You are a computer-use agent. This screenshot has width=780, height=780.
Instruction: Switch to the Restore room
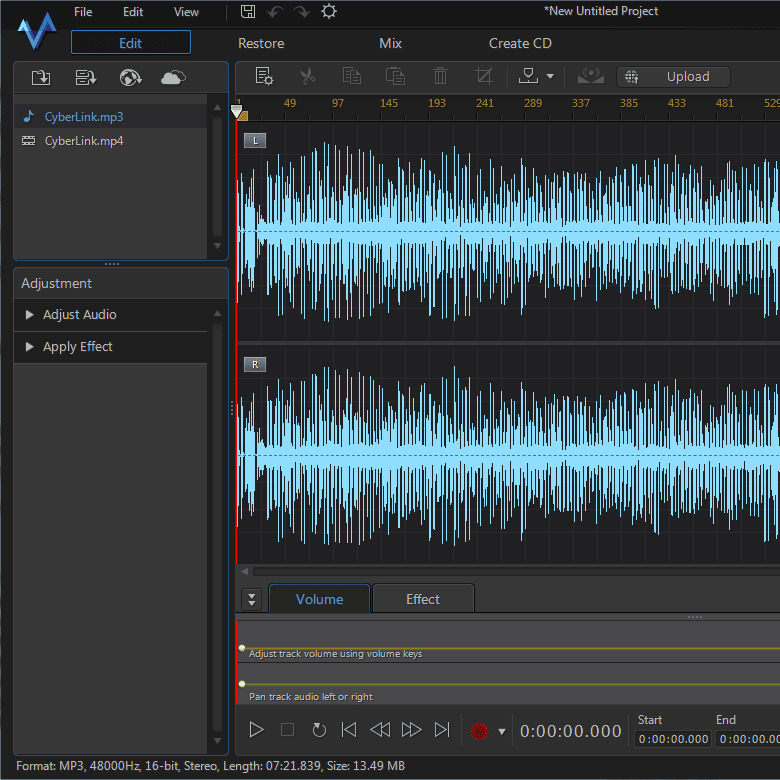tap(261, 43)
